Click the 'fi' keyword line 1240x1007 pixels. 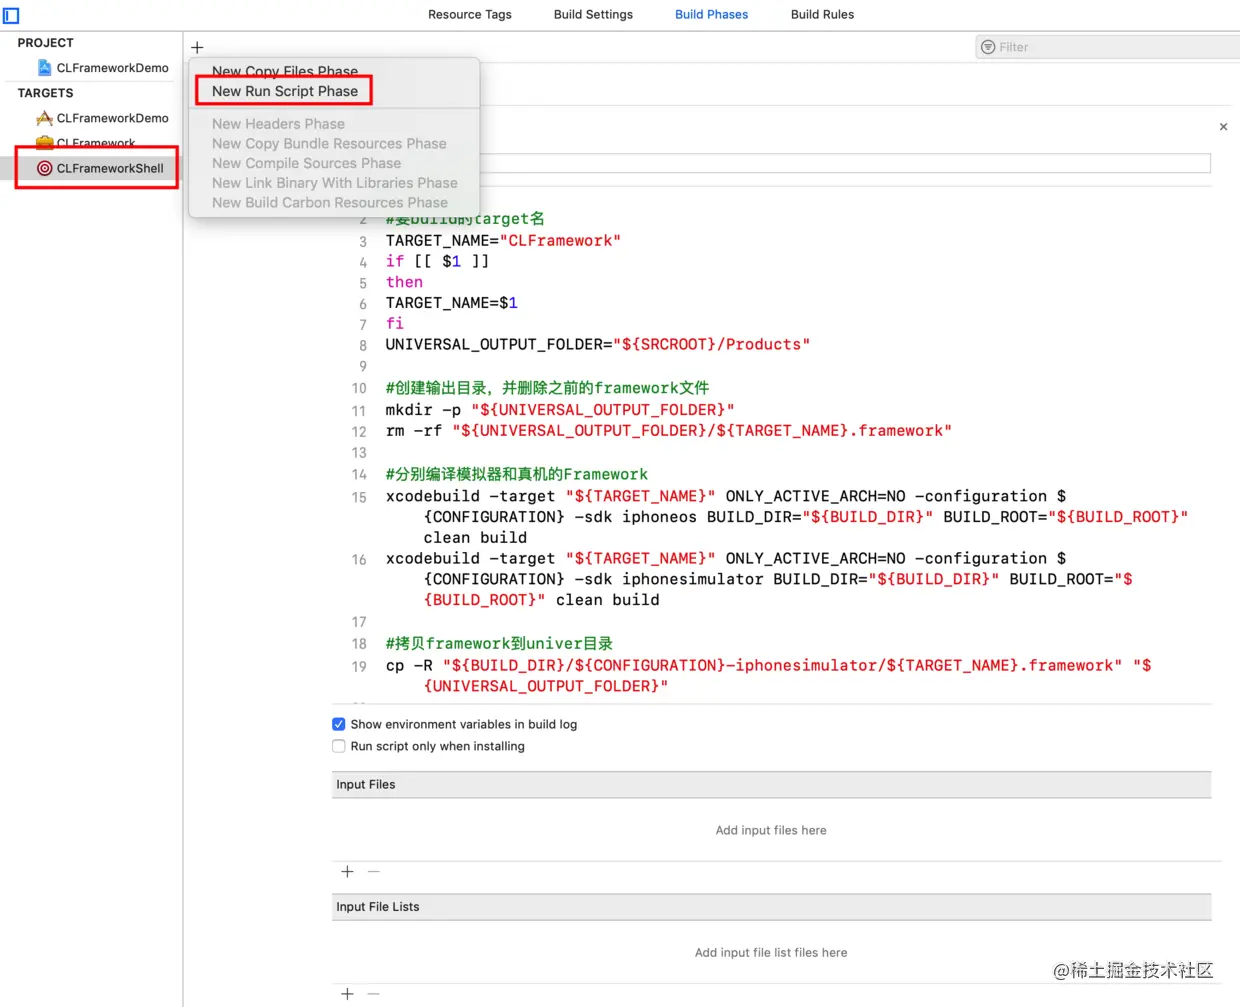pos(395,324)
